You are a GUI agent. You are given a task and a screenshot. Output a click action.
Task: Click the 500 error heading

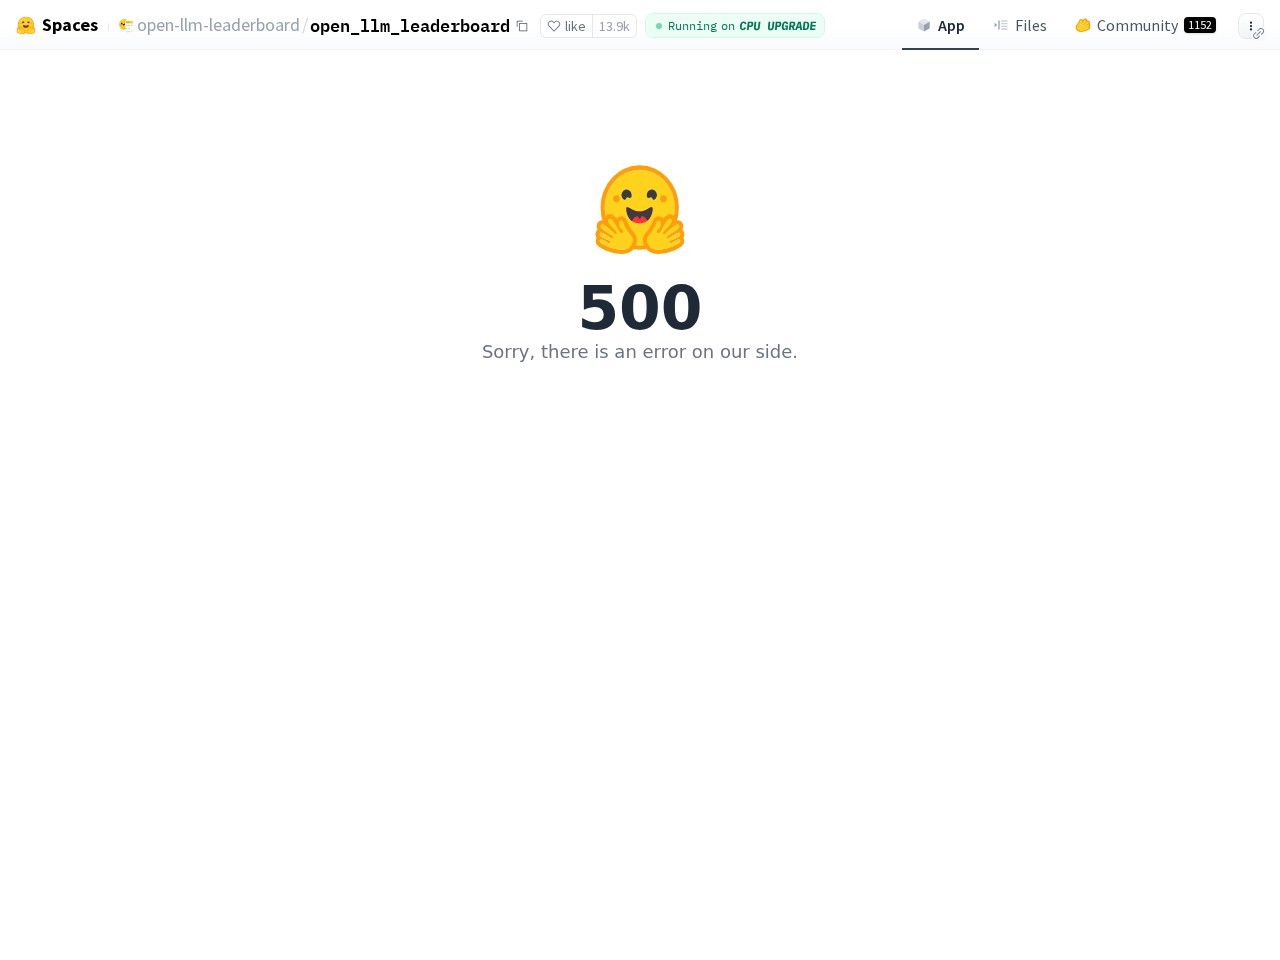640,307
